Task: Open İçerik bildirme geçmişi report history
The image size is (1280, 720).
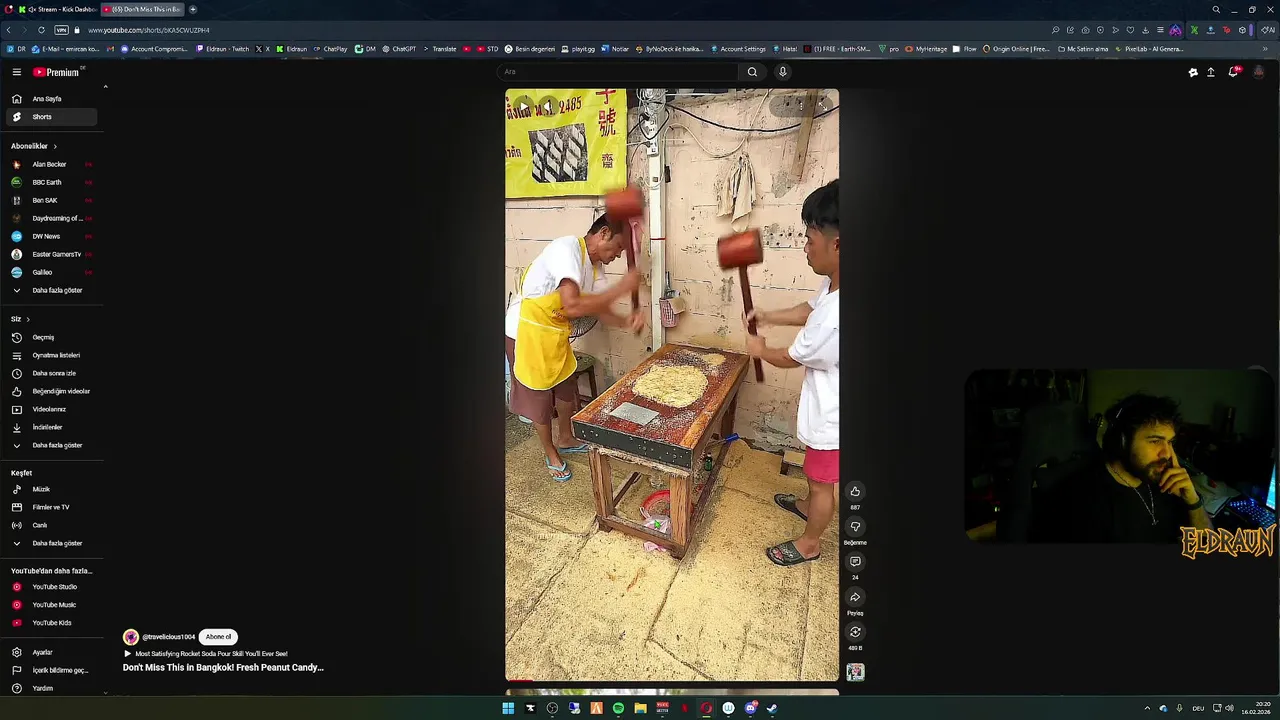Action: 49,670
